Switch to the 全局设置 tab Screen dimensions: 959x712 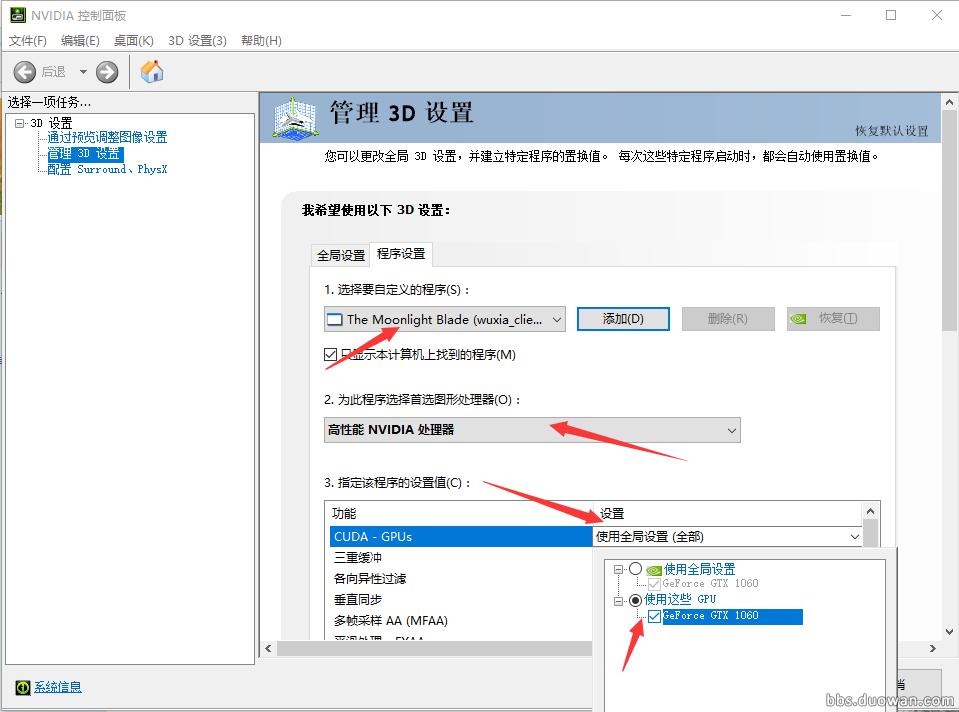click(341, 255)
